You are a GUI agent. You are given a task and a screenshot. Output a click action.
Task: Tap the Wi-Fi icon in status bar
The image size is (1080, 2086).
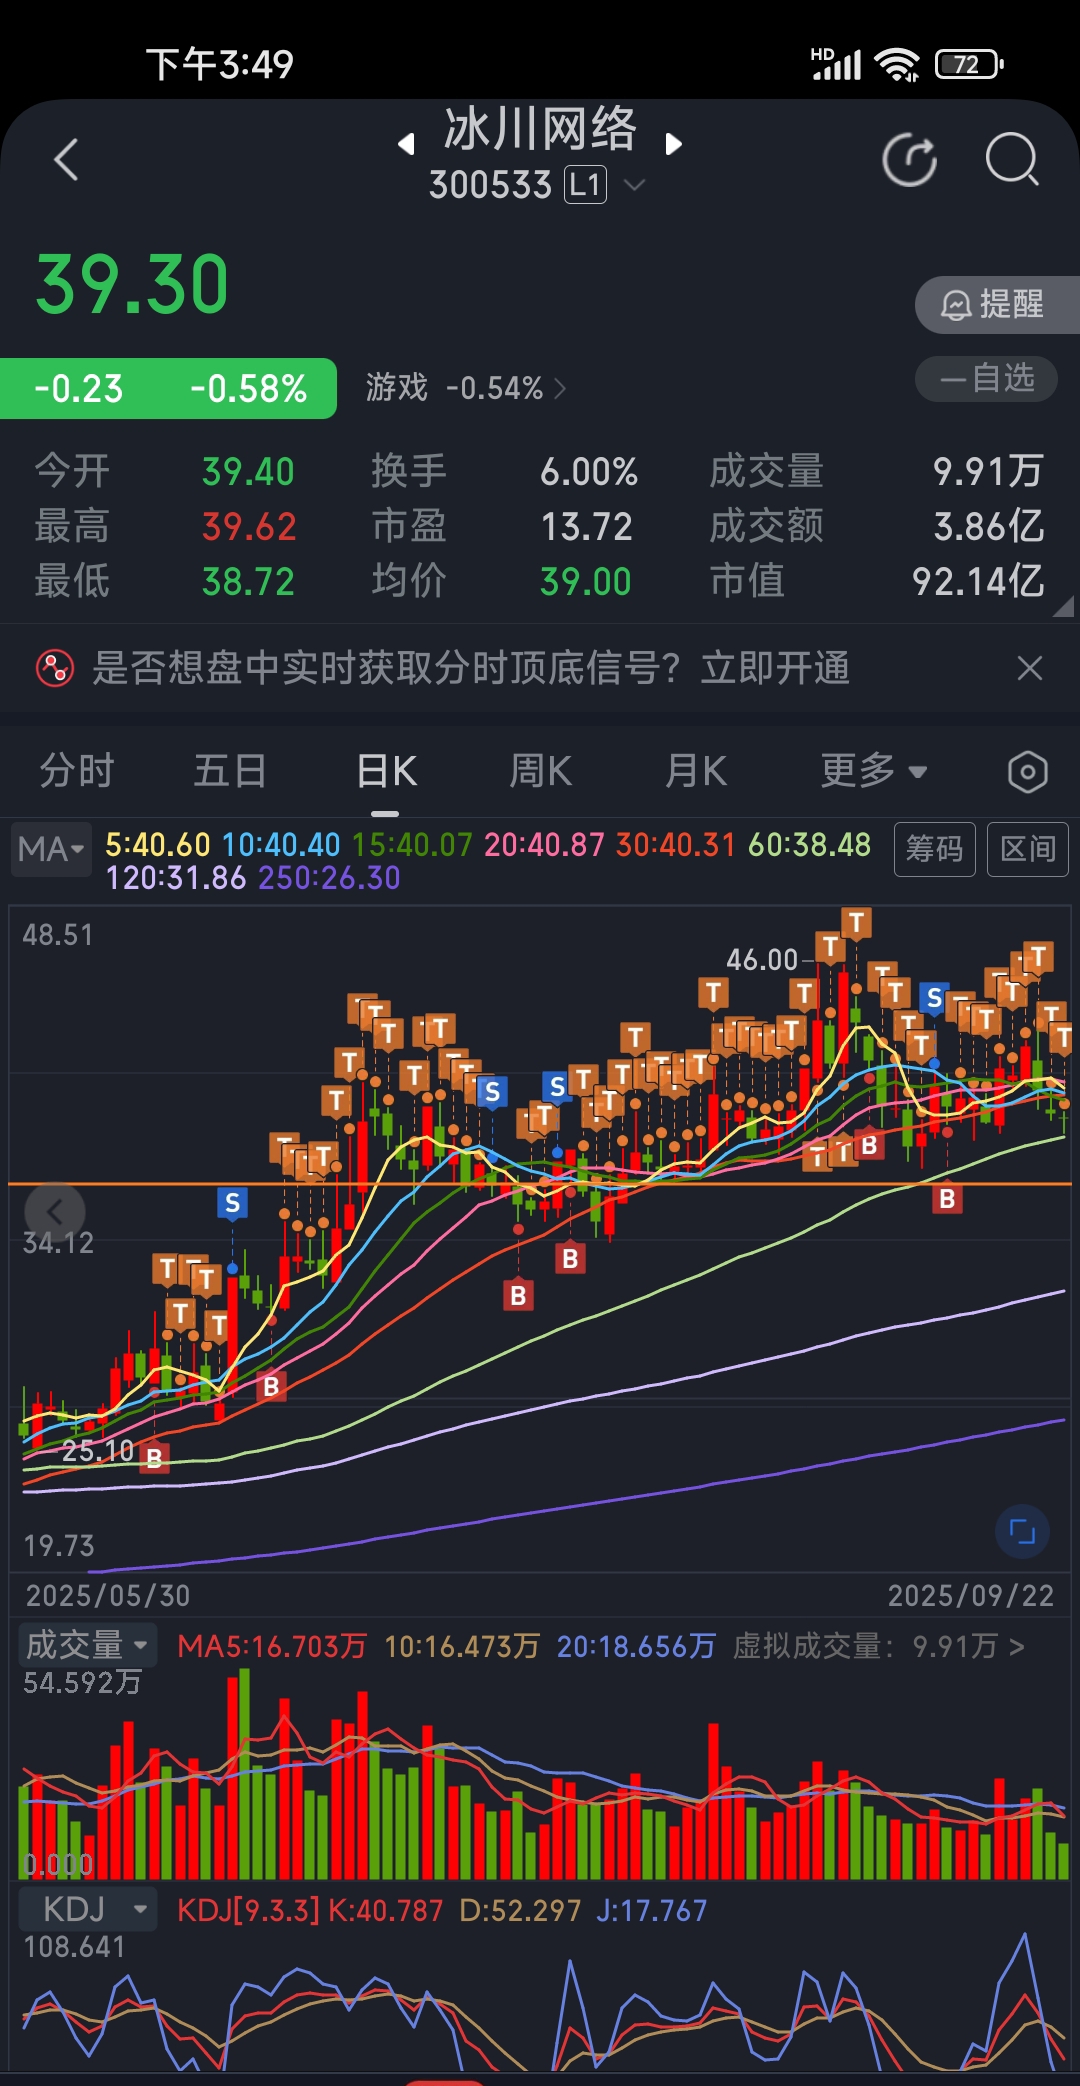tap(897, 65)
